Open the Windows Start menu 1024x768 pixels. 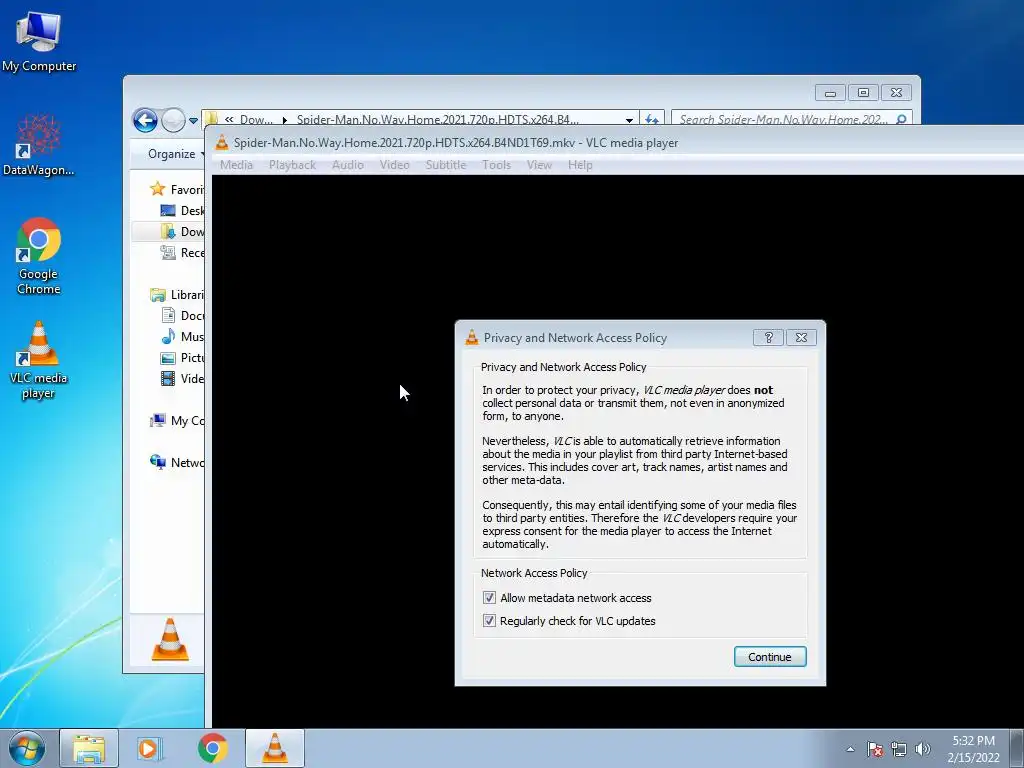[27, 748]
